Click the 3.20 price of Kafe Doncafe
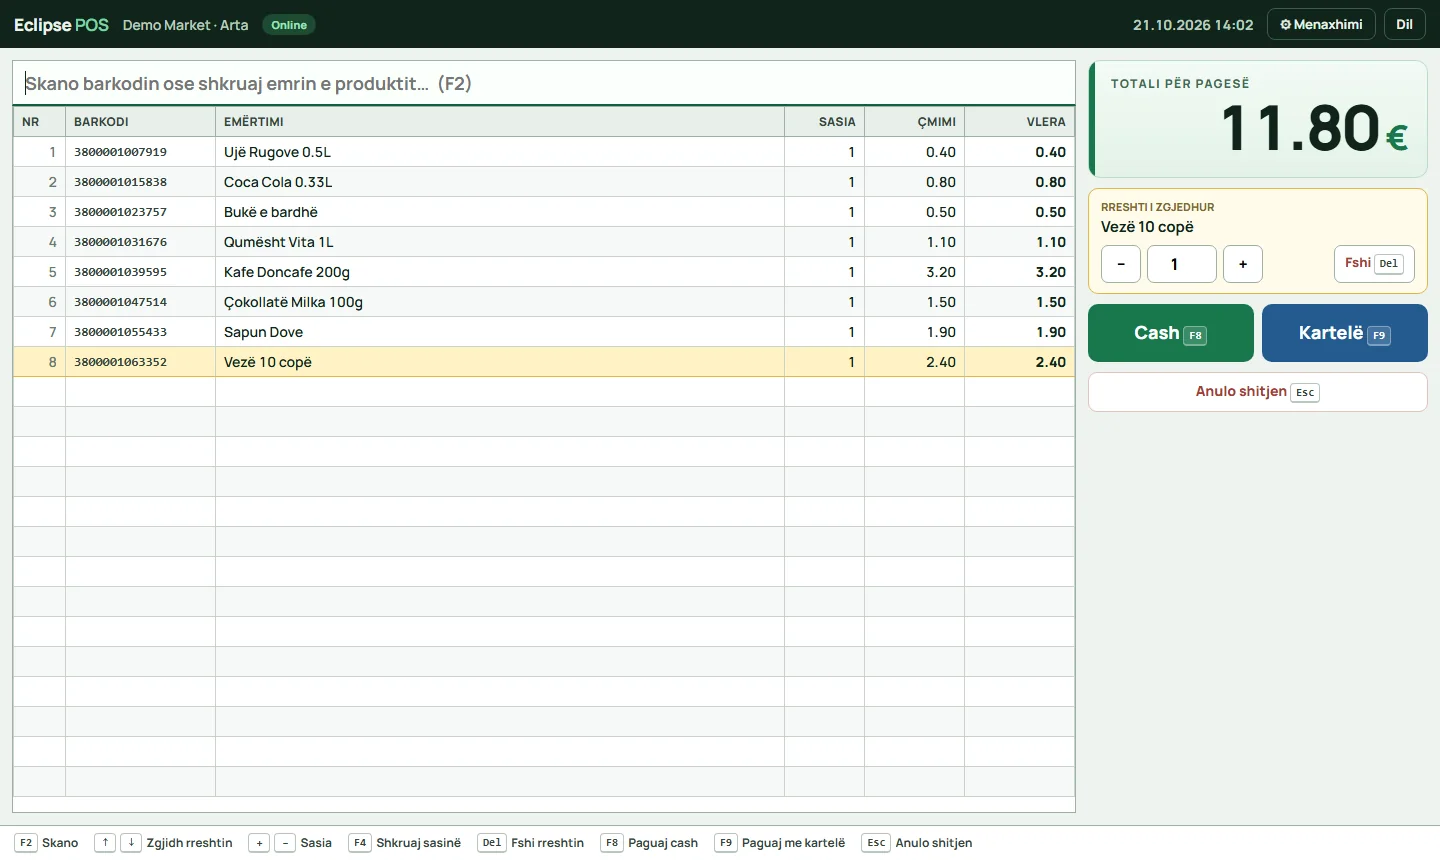The height and width of the screenshot is (860, 1440). pos(941,272)
